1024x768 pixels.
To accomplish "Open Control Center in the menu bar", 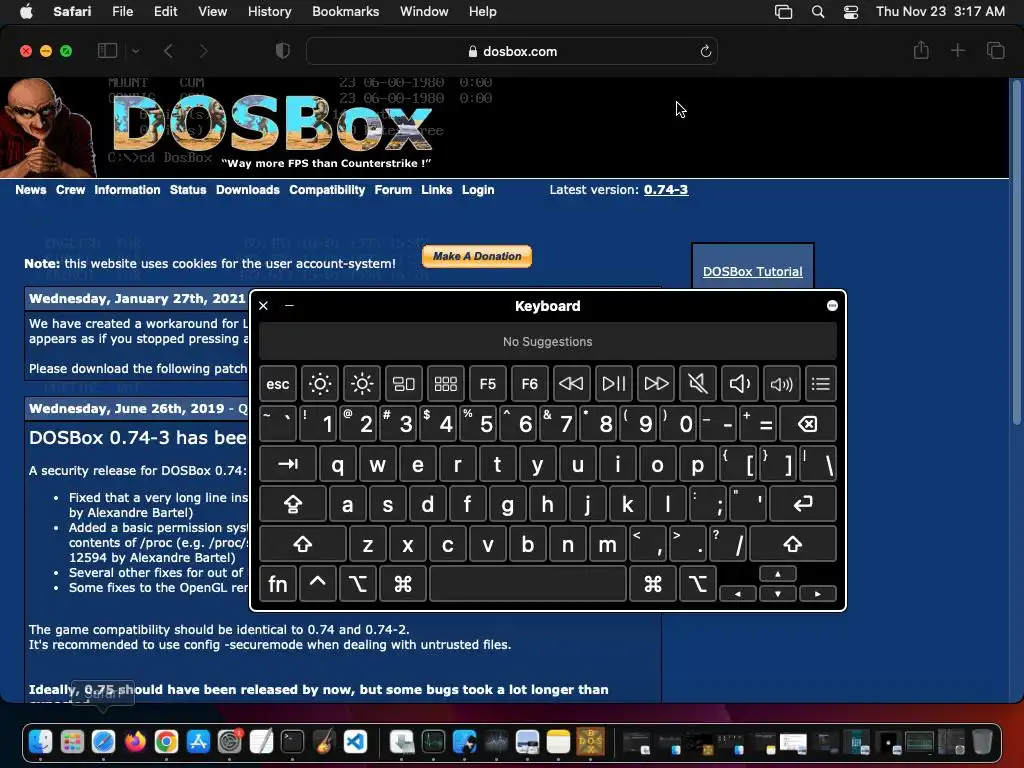I will (x=851, y=12).
